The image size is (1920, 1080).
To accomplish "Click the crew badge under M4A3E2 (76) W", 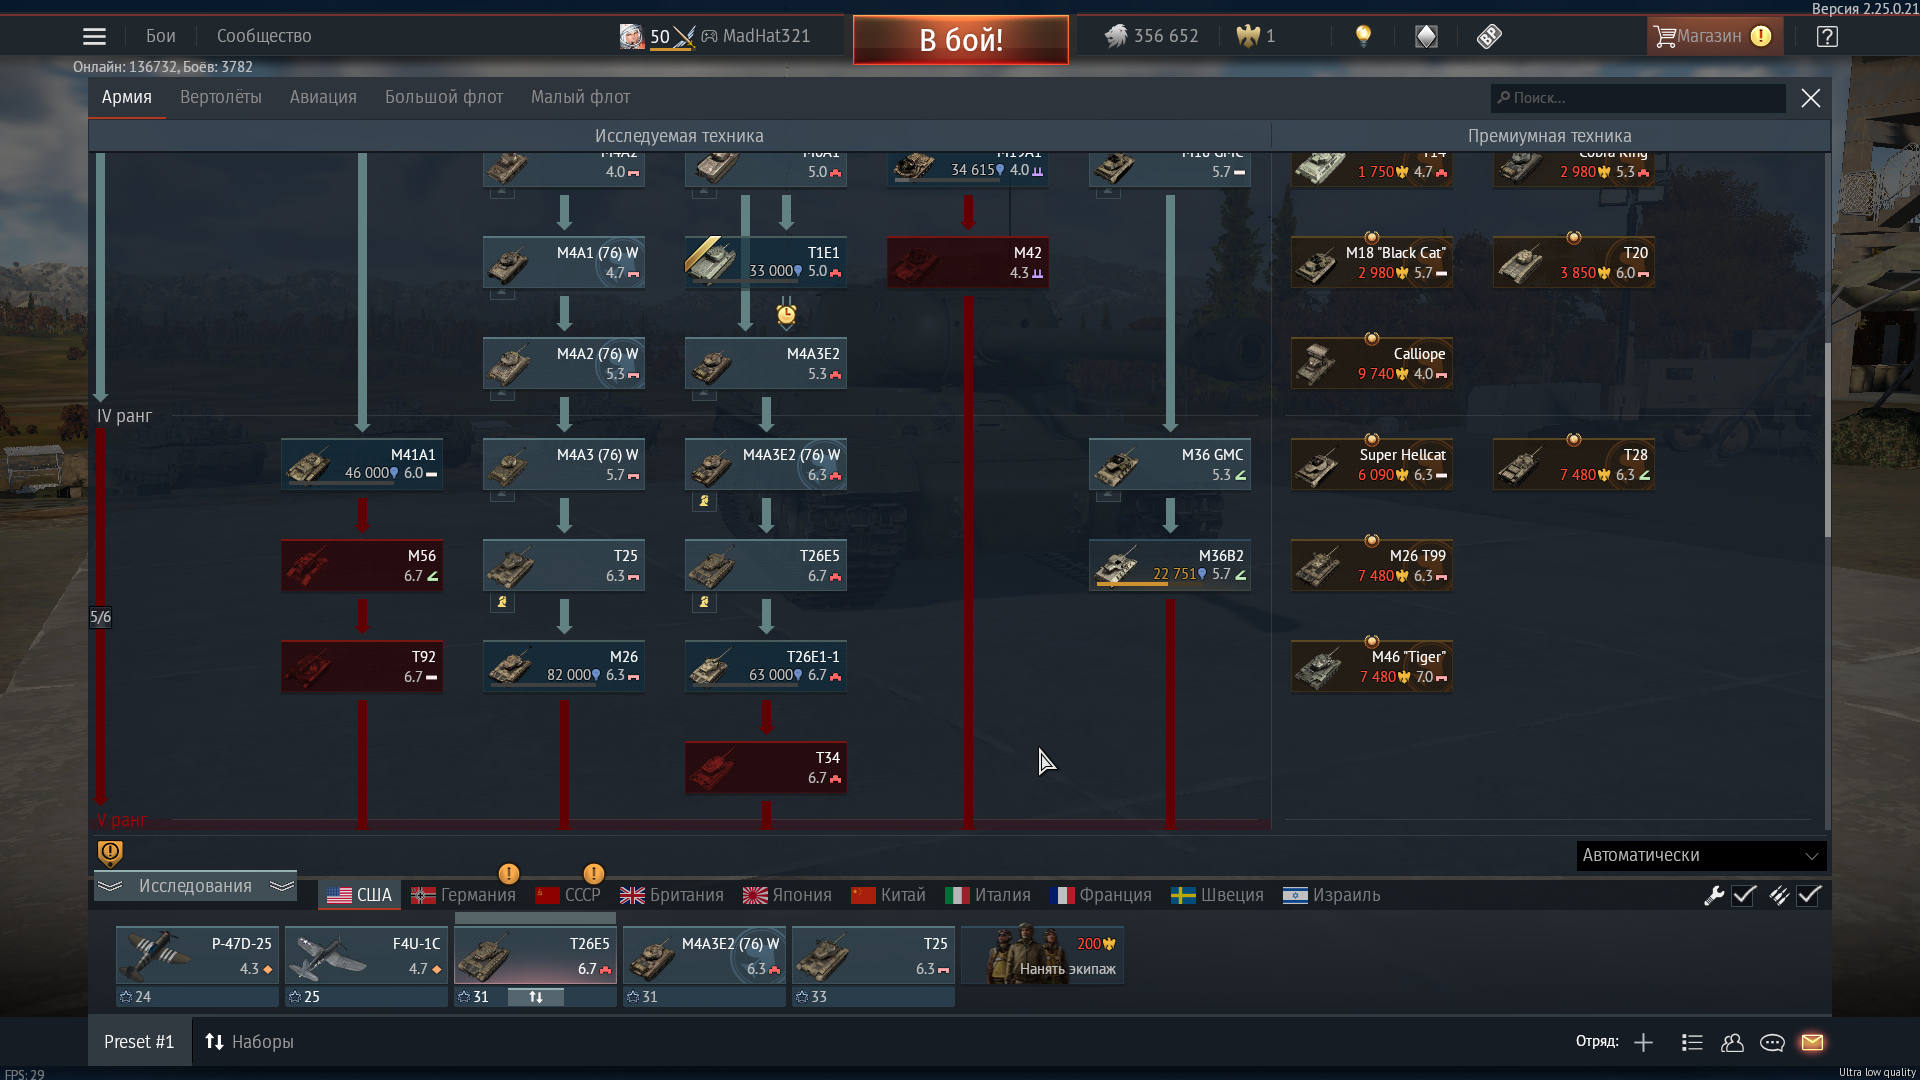I will click(x=704, y=501).
